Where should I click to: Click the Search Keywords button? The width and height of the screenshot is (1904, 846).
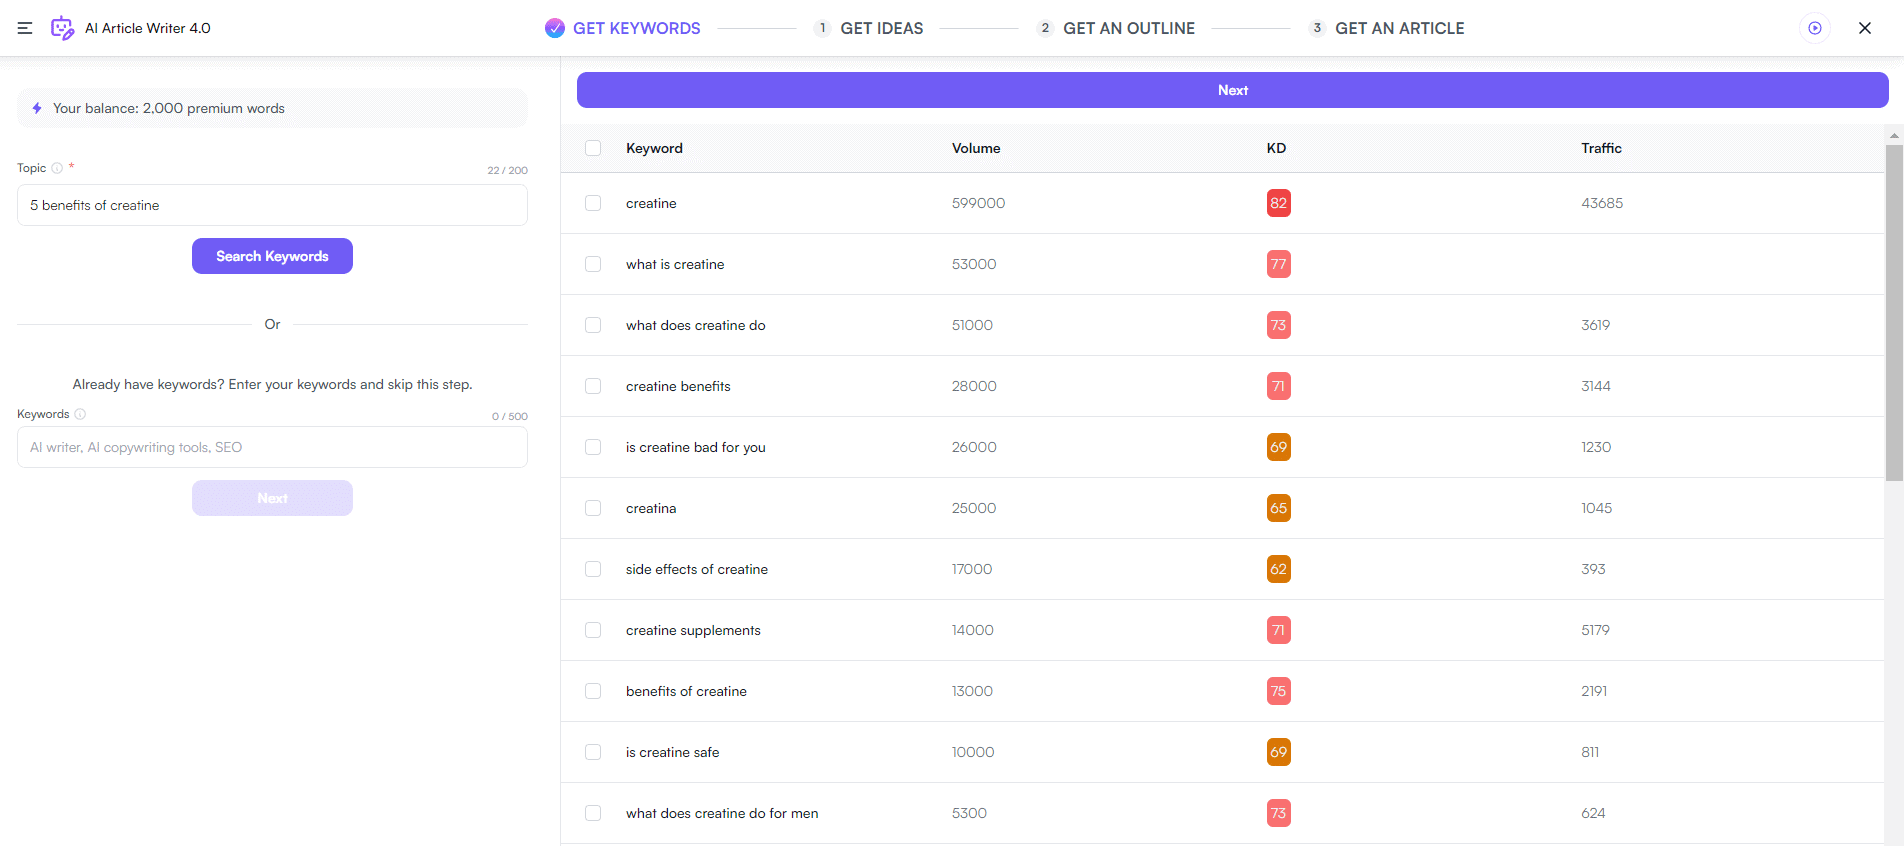pos(272,256)
